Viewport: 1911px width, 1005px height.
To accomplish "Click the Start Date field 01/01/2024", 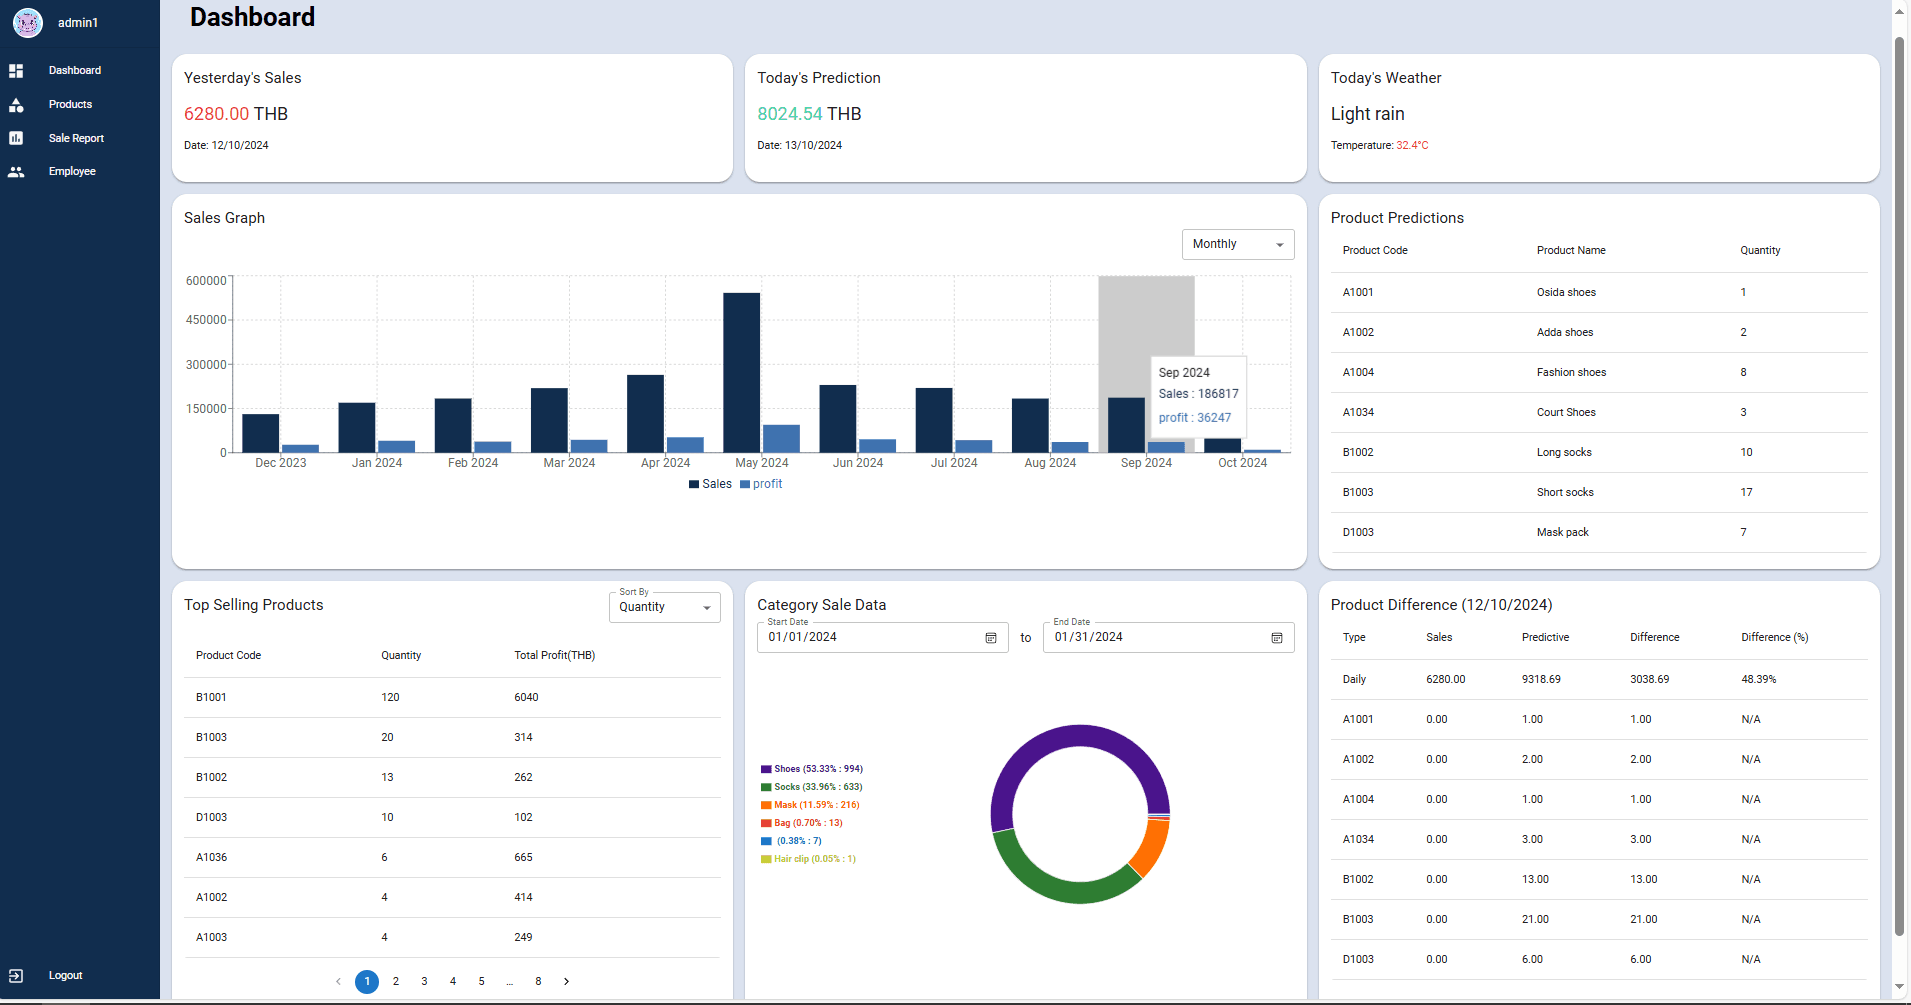I will pyautogui.click(x=883, y=638).
